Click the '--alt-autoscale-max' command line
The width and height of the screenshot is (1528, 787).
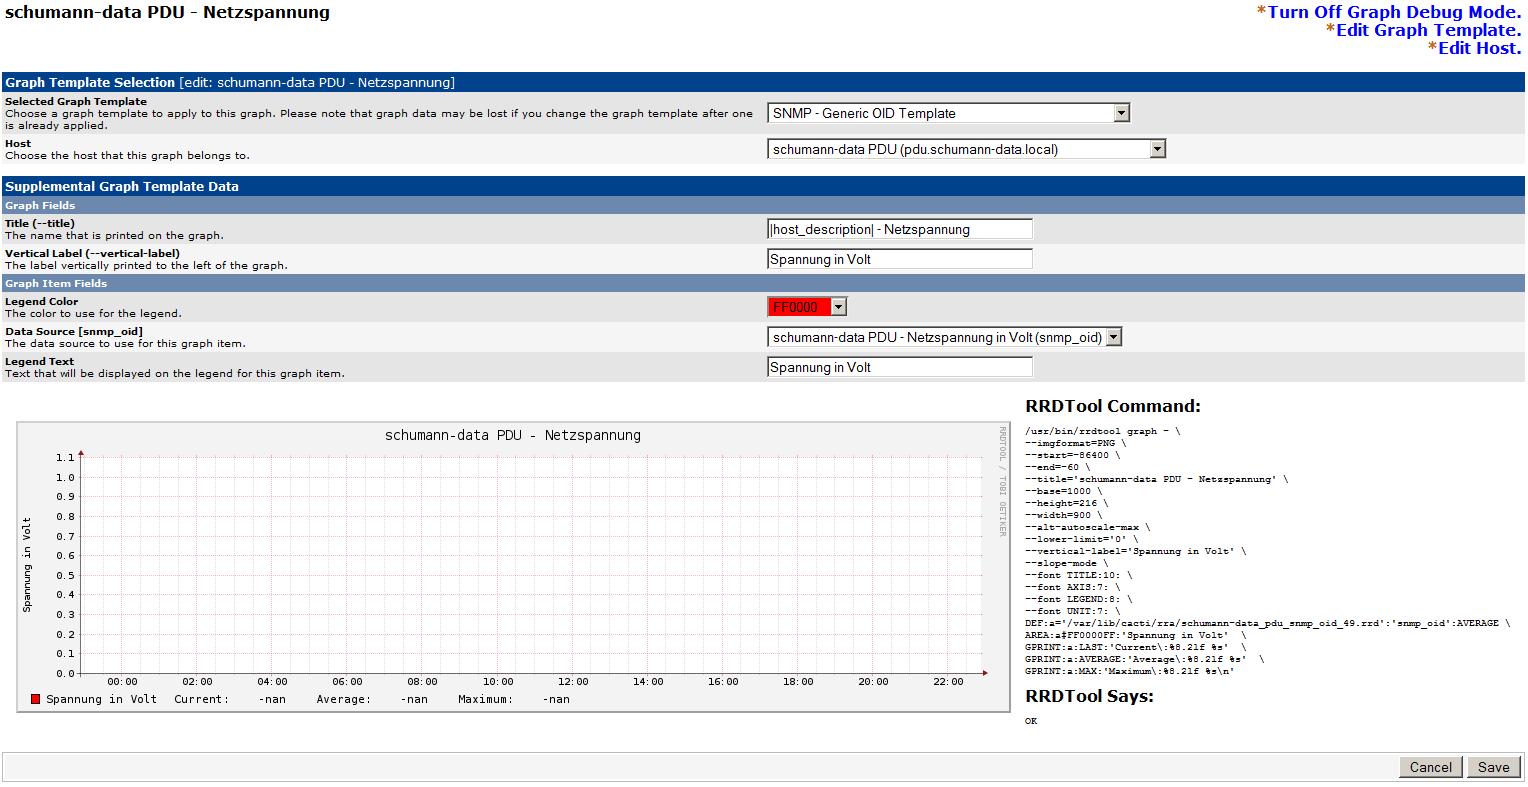(1087, 527)
